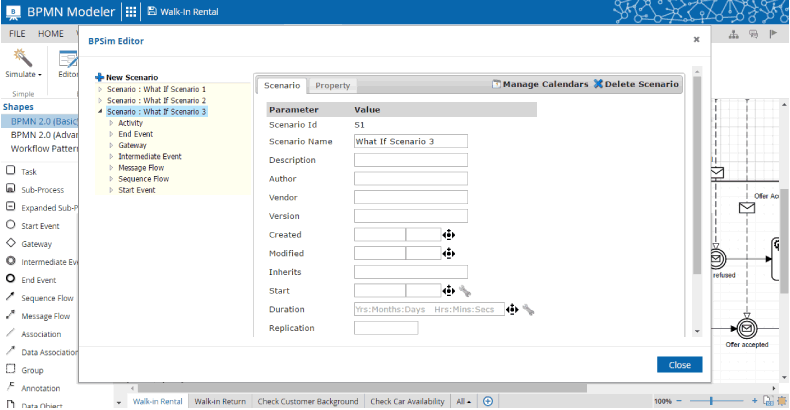The height and width of the screenshot is (410, 790).
Task: Open the FILE menu
Action: tap(16, 33)
